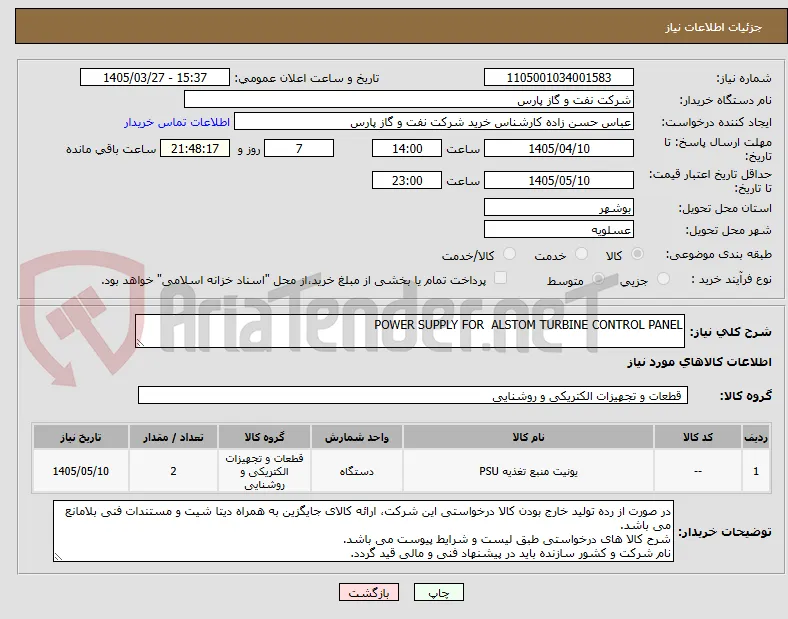This screenshot has height=619, width=788.
Task: Click the quantity cell 2
Action: click(x=173, y=471)
